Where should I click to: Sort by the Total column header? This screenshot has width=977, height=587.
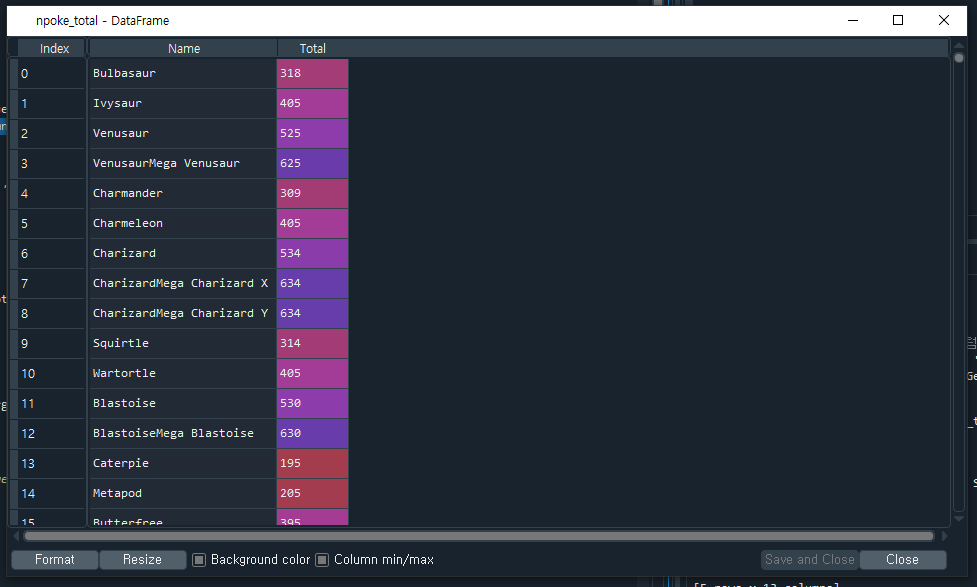point(312,49)
